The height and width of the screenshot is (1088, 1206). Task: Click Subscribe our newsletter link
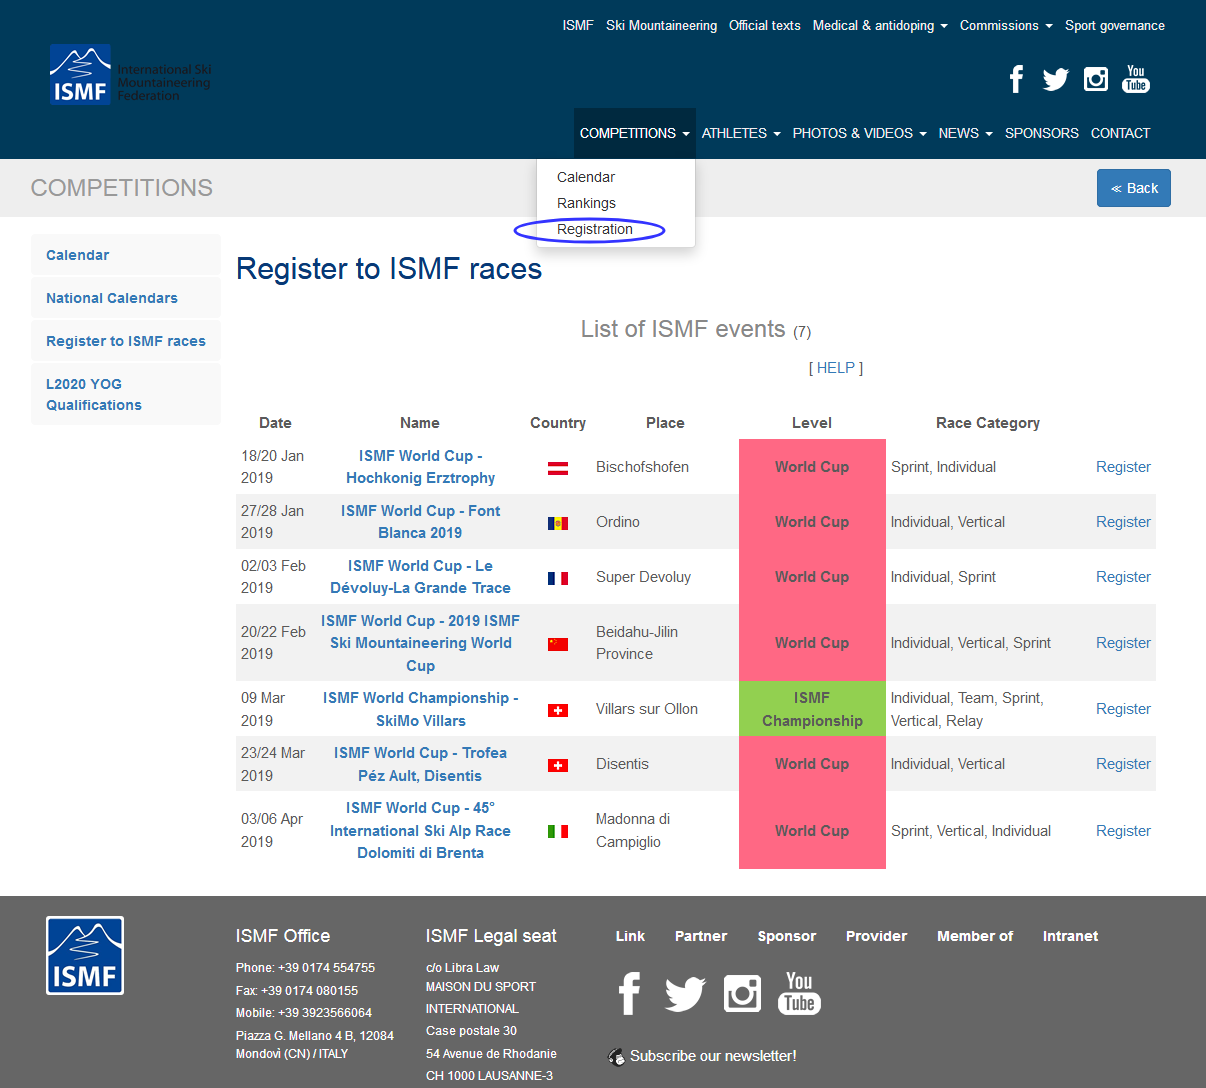coord(712,1056)
